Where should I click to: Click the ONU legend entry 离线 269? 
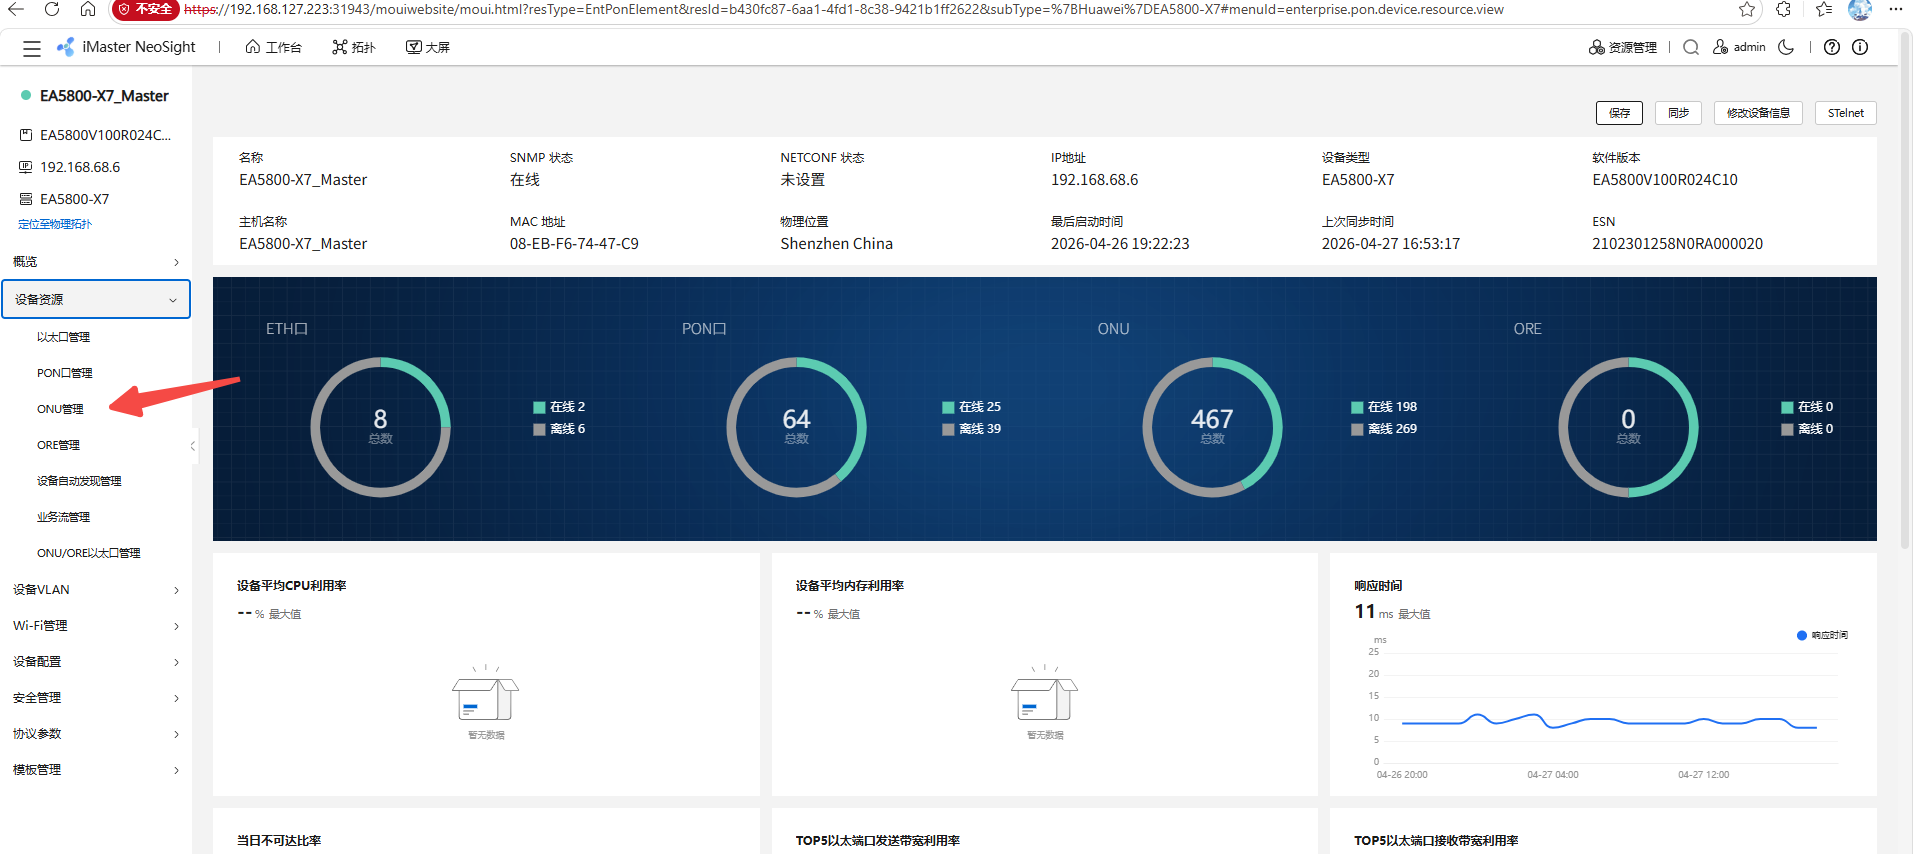click(1384, 429)
